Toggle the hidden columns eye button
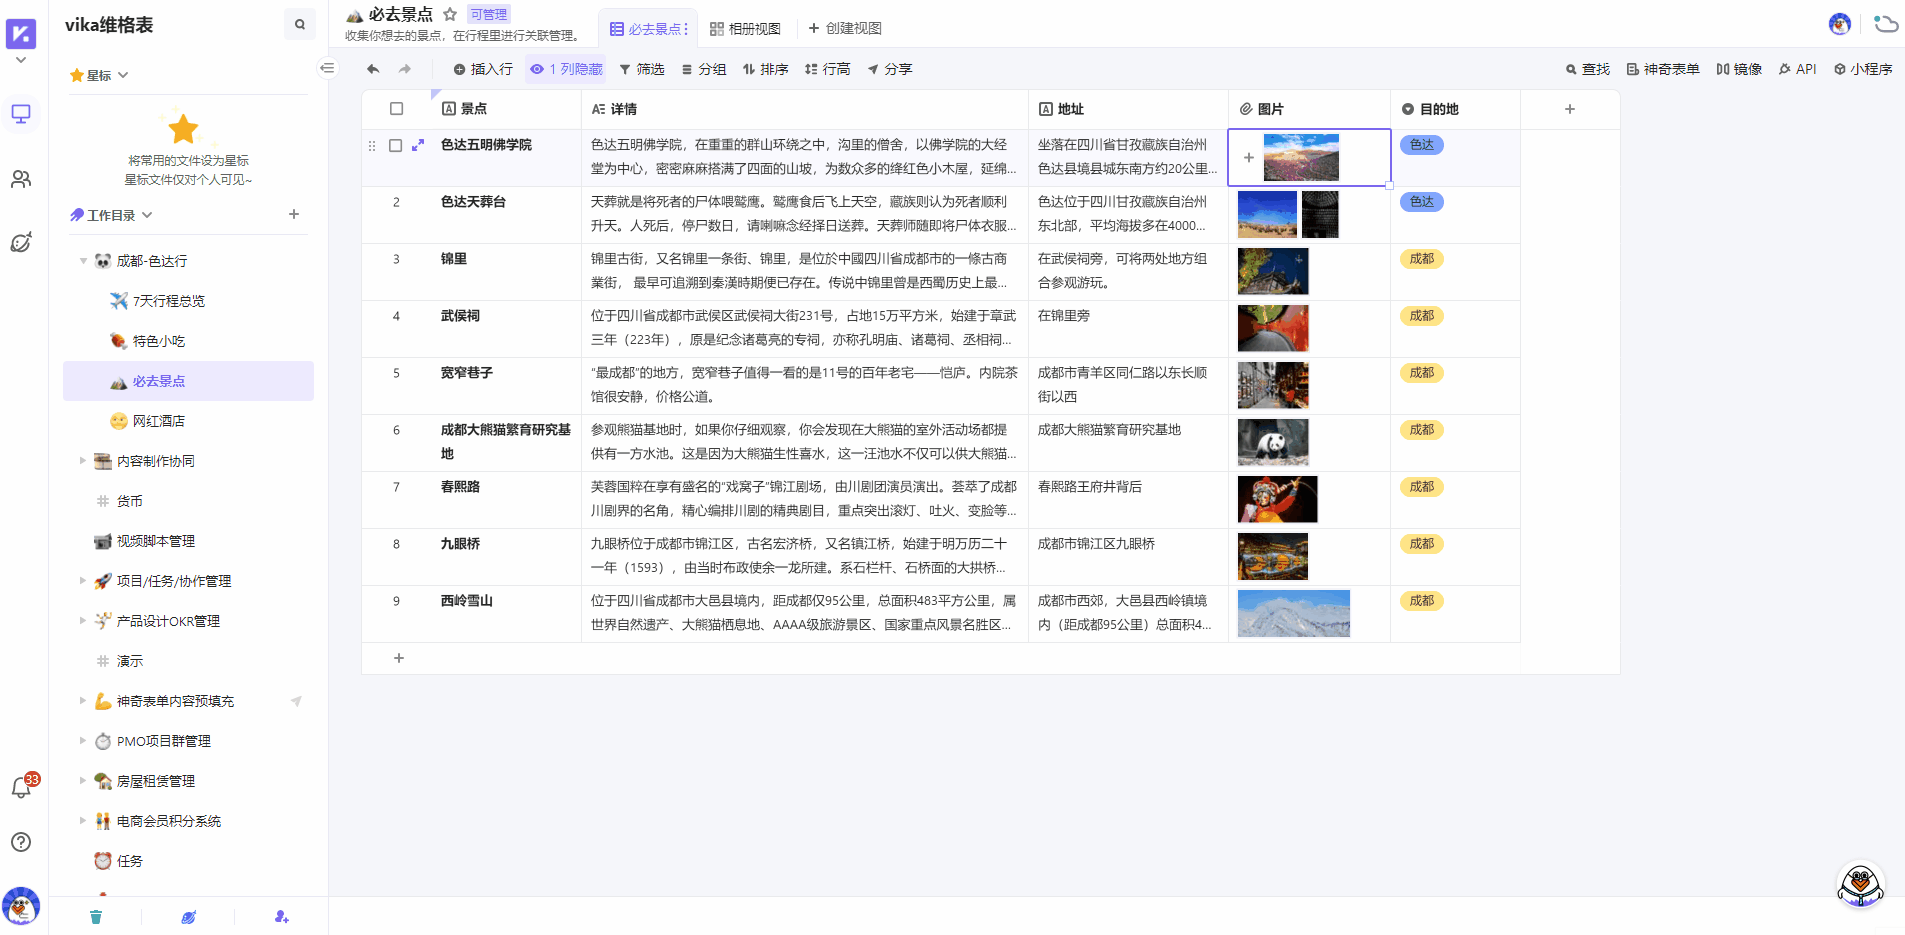 [567, 69]
